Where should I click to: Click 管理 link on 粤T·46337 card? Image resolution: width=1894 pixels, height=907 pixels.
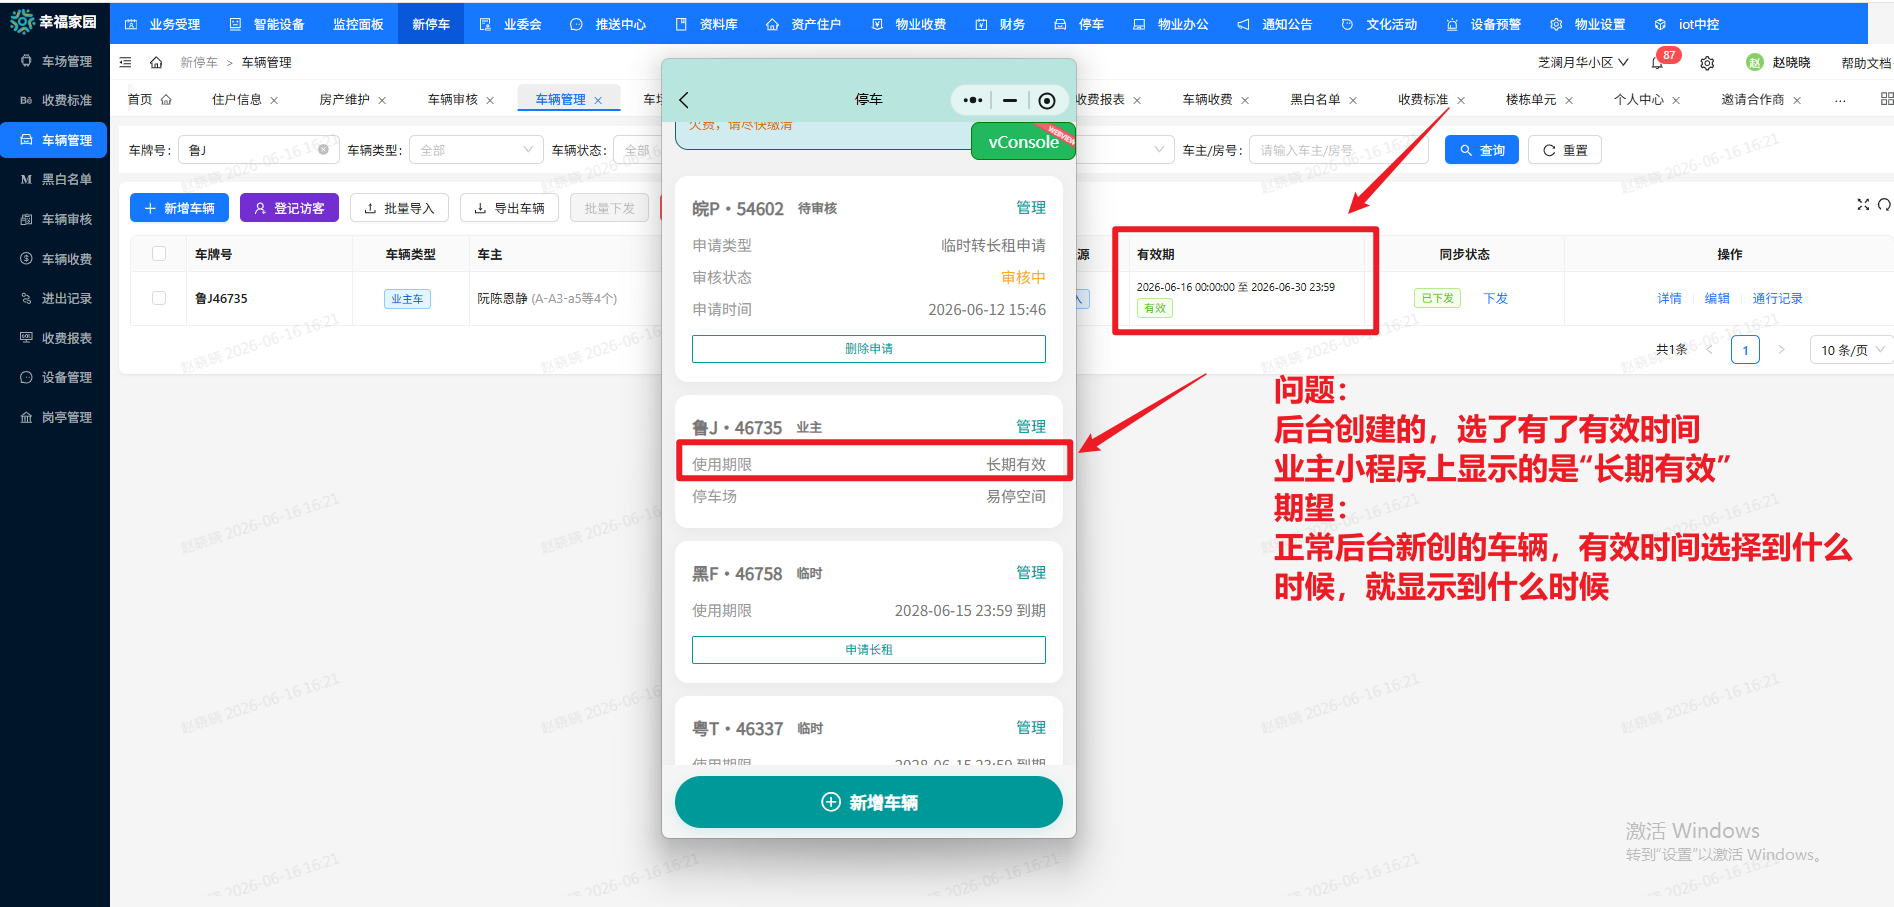point(1031,728)
